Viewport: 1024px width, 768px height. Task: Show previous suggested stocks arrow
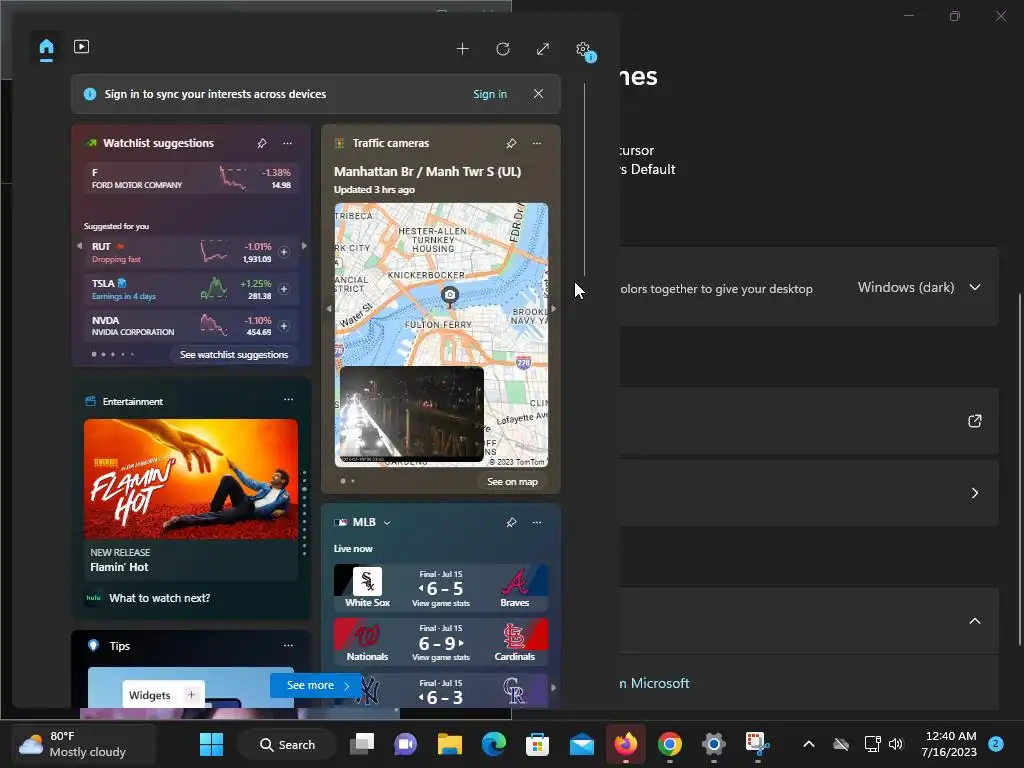79,246
